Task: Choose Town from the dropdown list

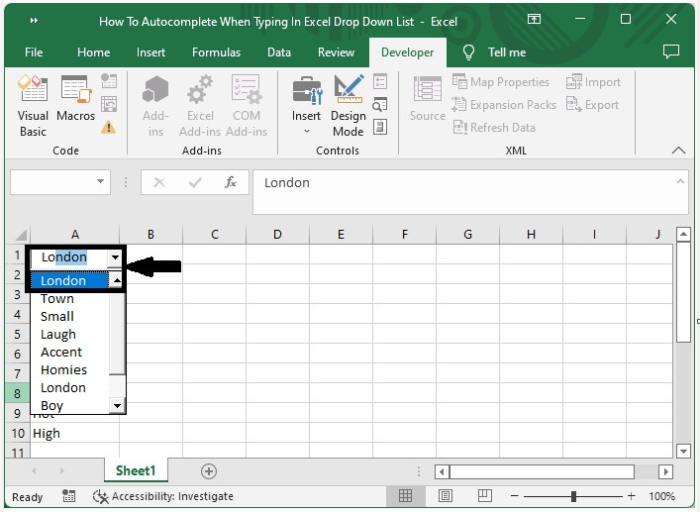Action: tap(70, 299)
